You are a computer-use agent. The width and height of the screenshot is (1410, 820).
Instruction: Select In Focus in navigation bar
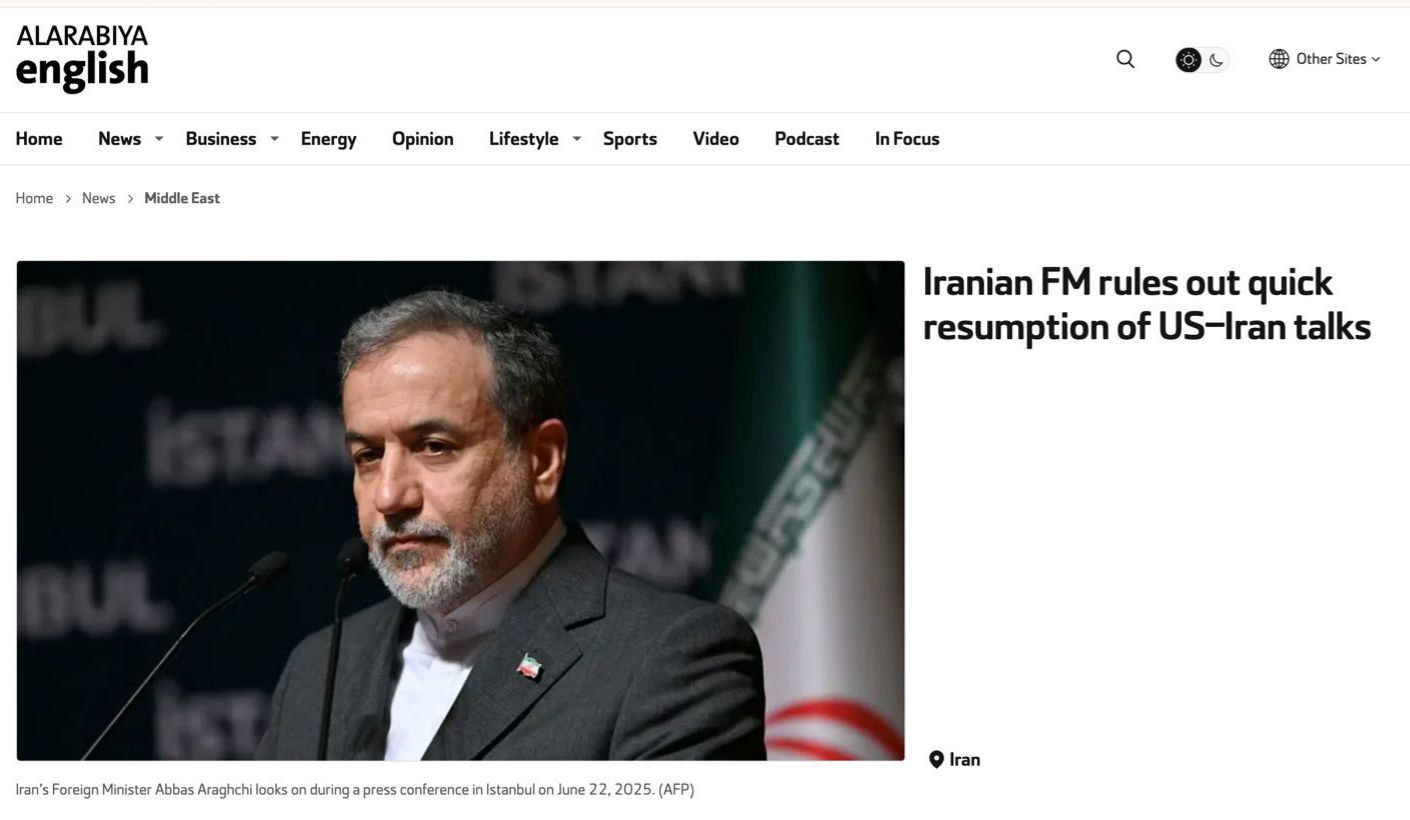pyautogui.click(x=907, y=139)
